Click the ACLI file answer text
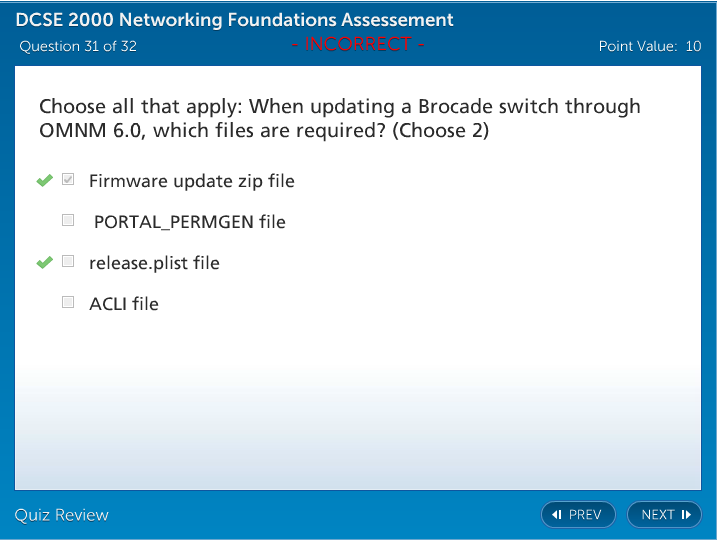Viewport: 717px width, 540px height. pos(124,304)
